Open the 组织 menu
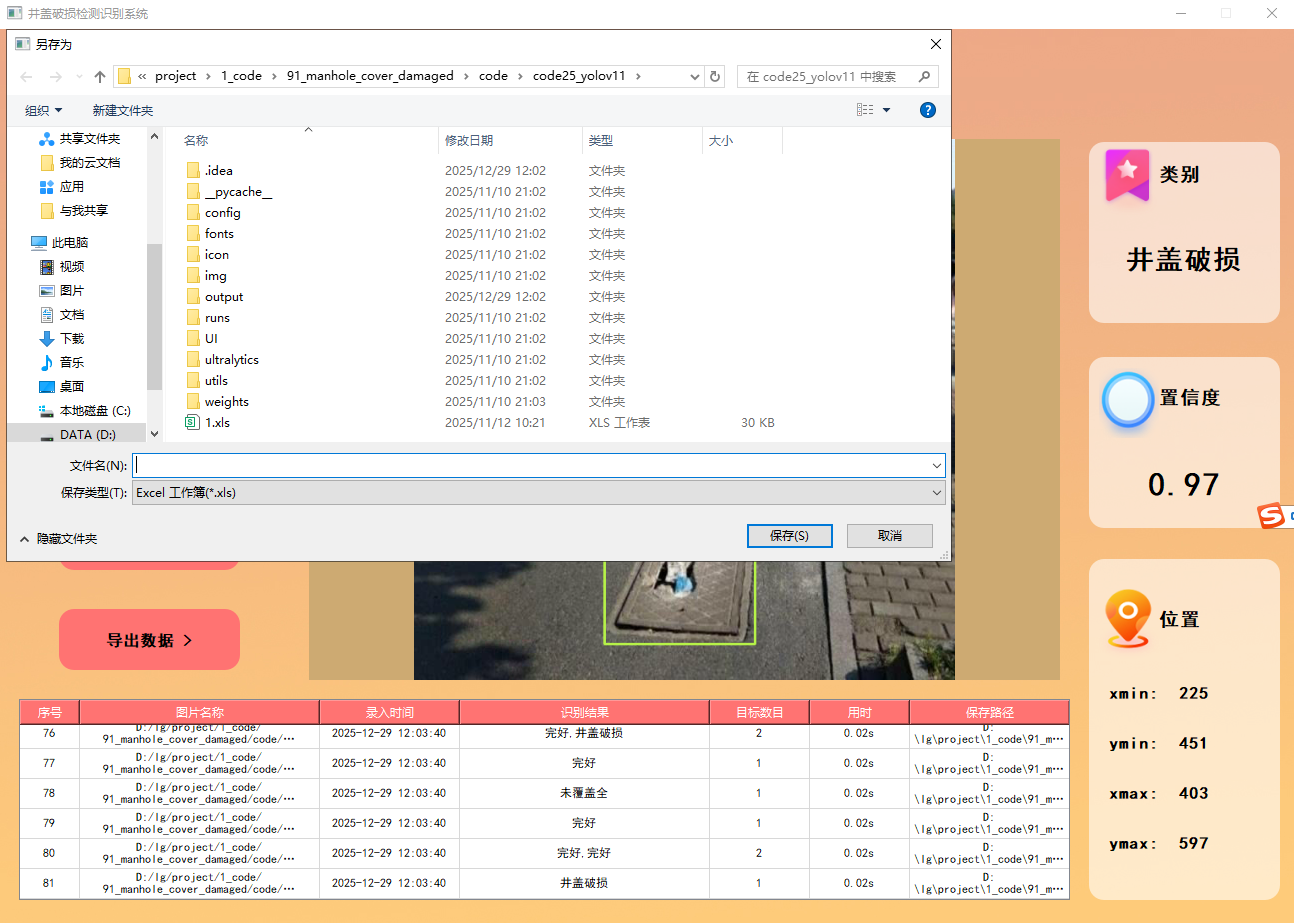This screenshot has height=923, width=1294. [44, 110]
